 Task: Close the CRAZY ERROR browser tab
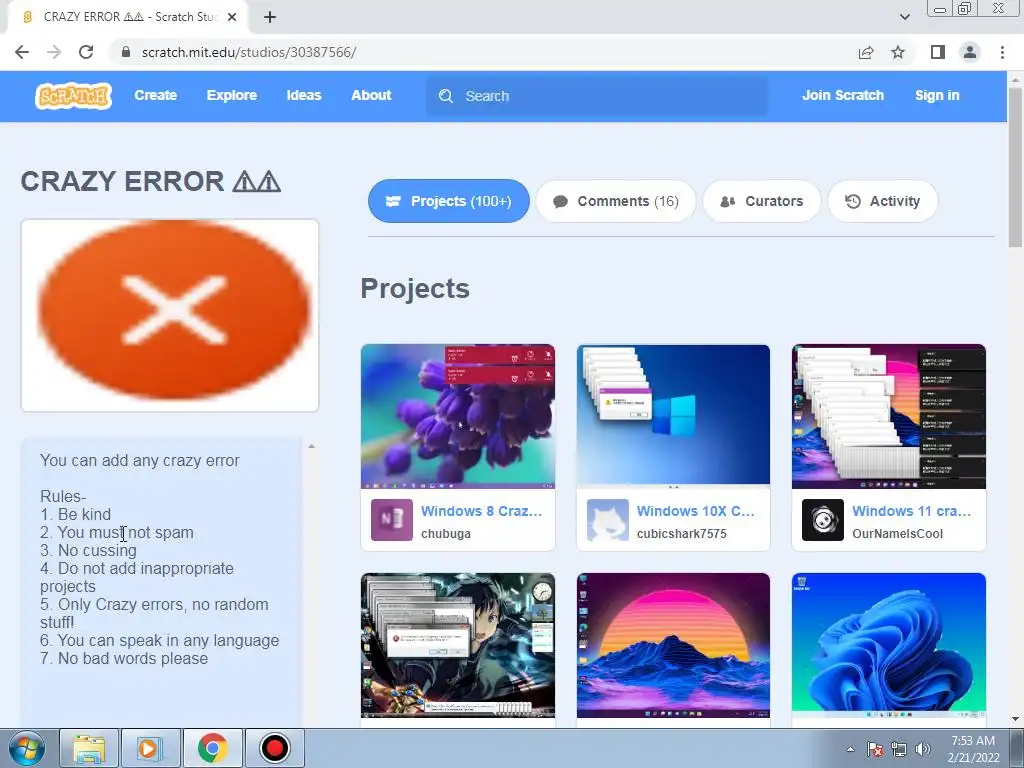click(x=232, y=17)
